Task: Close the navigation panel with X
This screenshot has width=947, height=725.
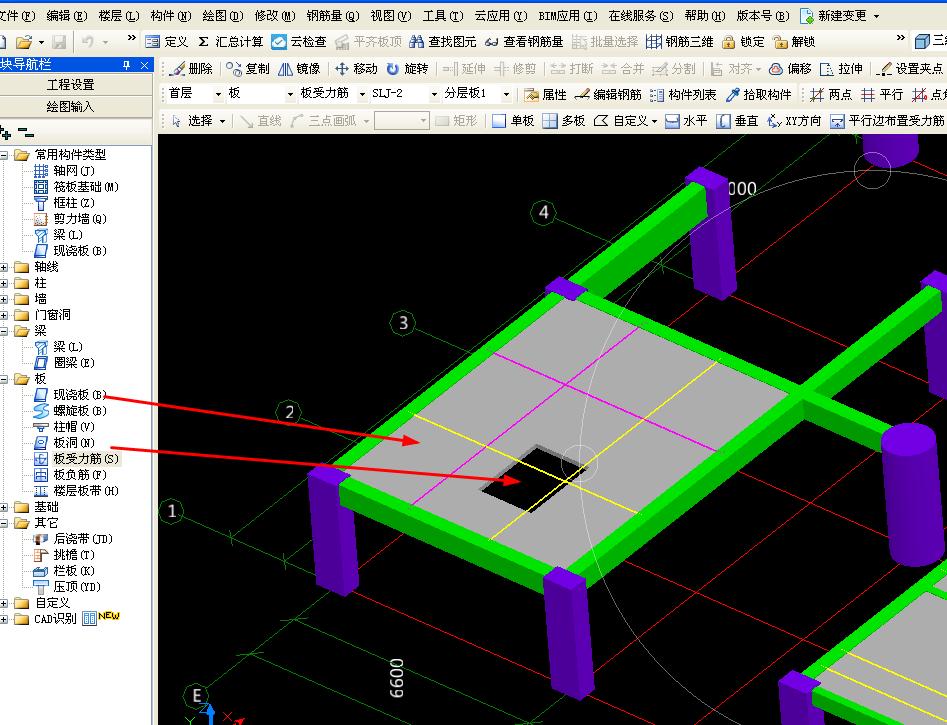Action: tap(144, 65)
